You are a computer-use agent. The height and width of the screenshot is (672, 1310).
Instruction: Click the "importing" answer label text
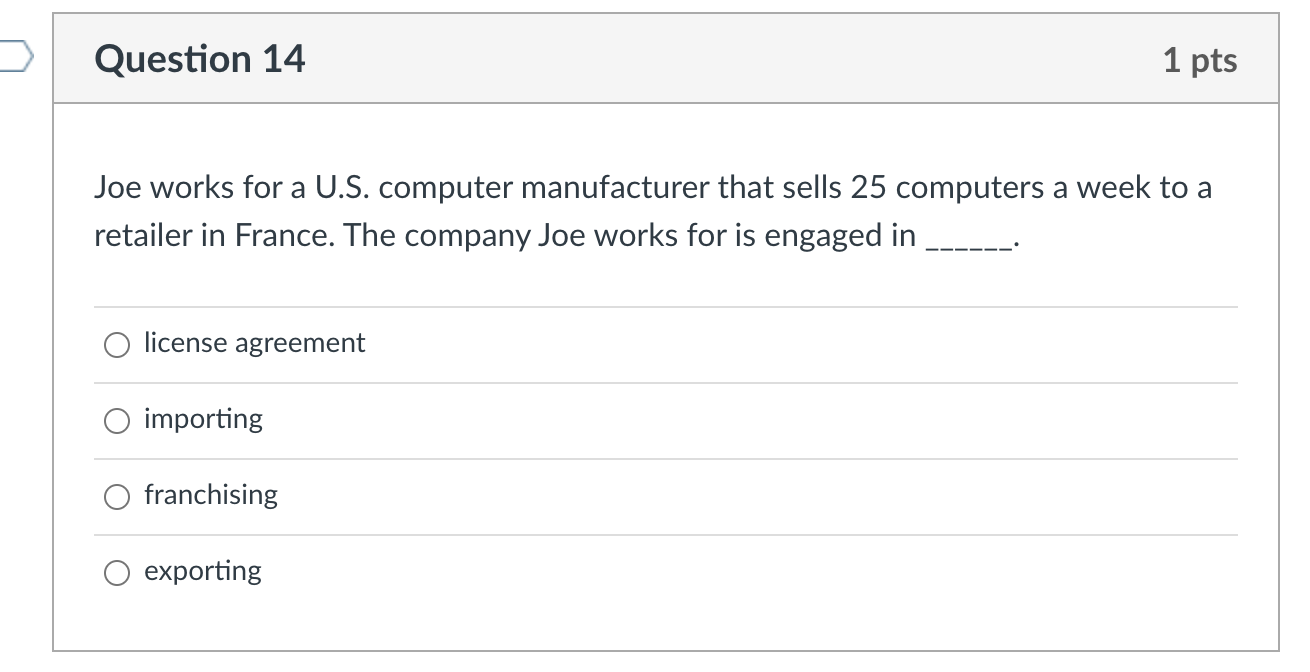(x=203, y=419)
